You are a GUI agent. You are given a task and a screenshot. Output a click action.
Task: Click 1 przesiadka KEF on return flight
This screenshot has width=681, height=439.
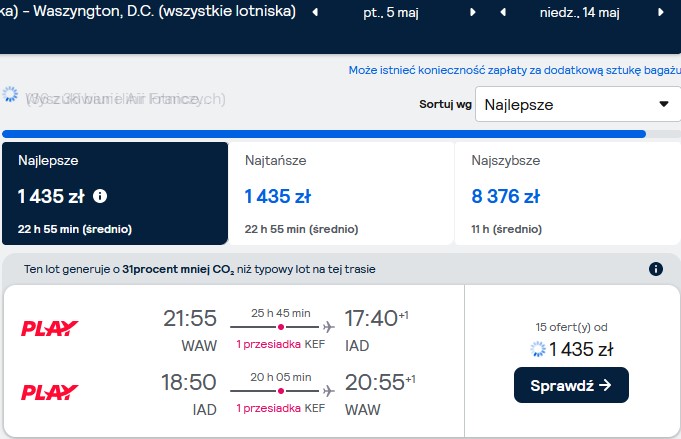[x=281, y=408]
